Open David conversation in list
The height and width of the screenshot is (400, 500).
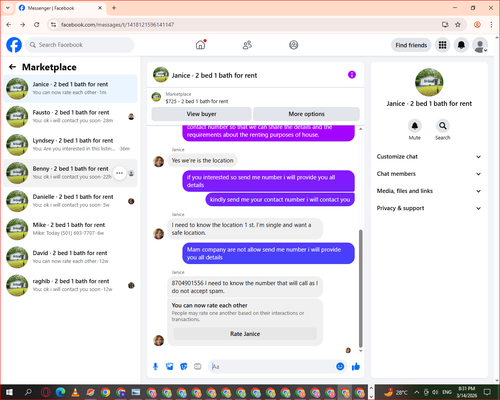tap(70, 257)
